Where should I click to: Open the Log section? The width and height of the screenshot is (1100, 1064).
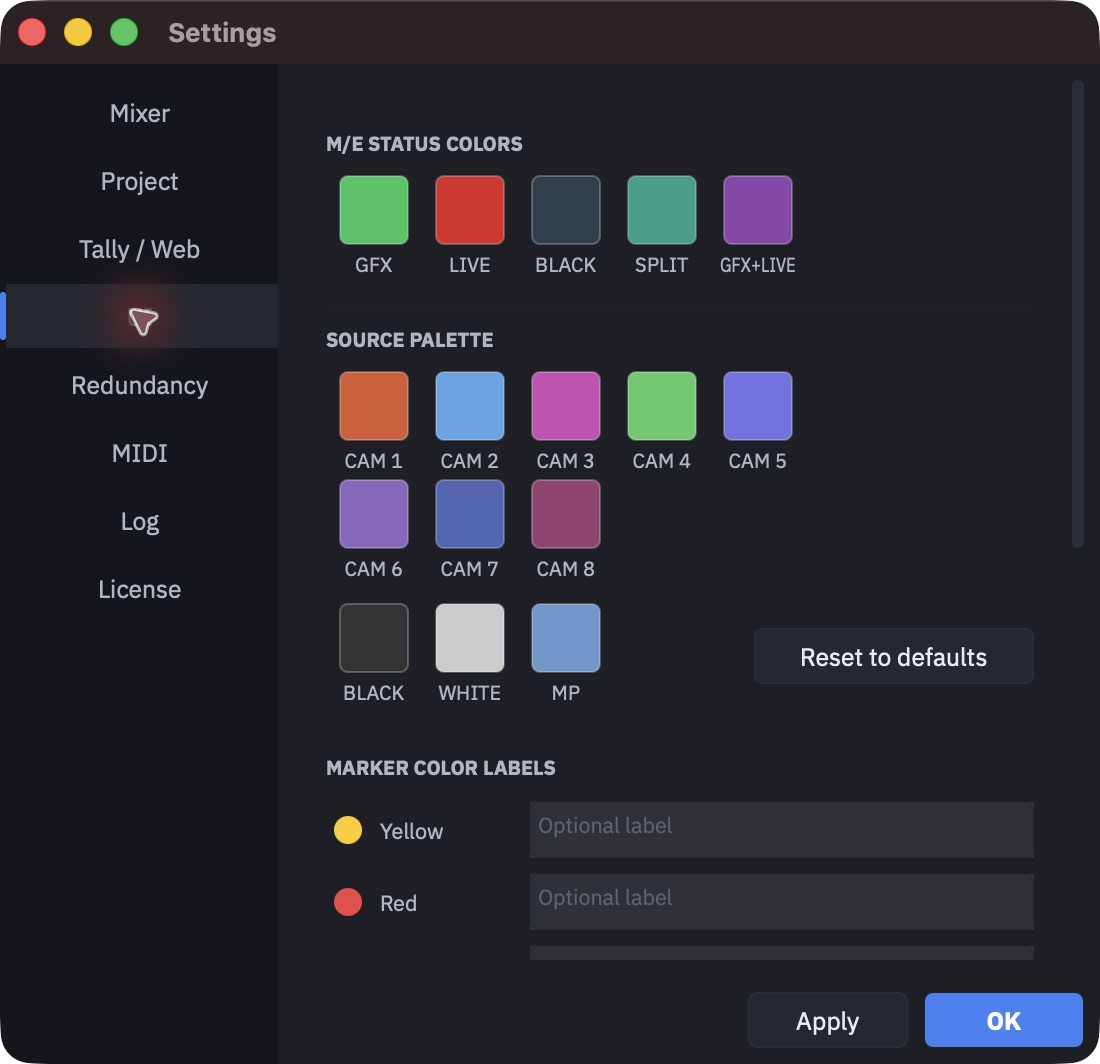pyautogui.click(x=140, y=521)
